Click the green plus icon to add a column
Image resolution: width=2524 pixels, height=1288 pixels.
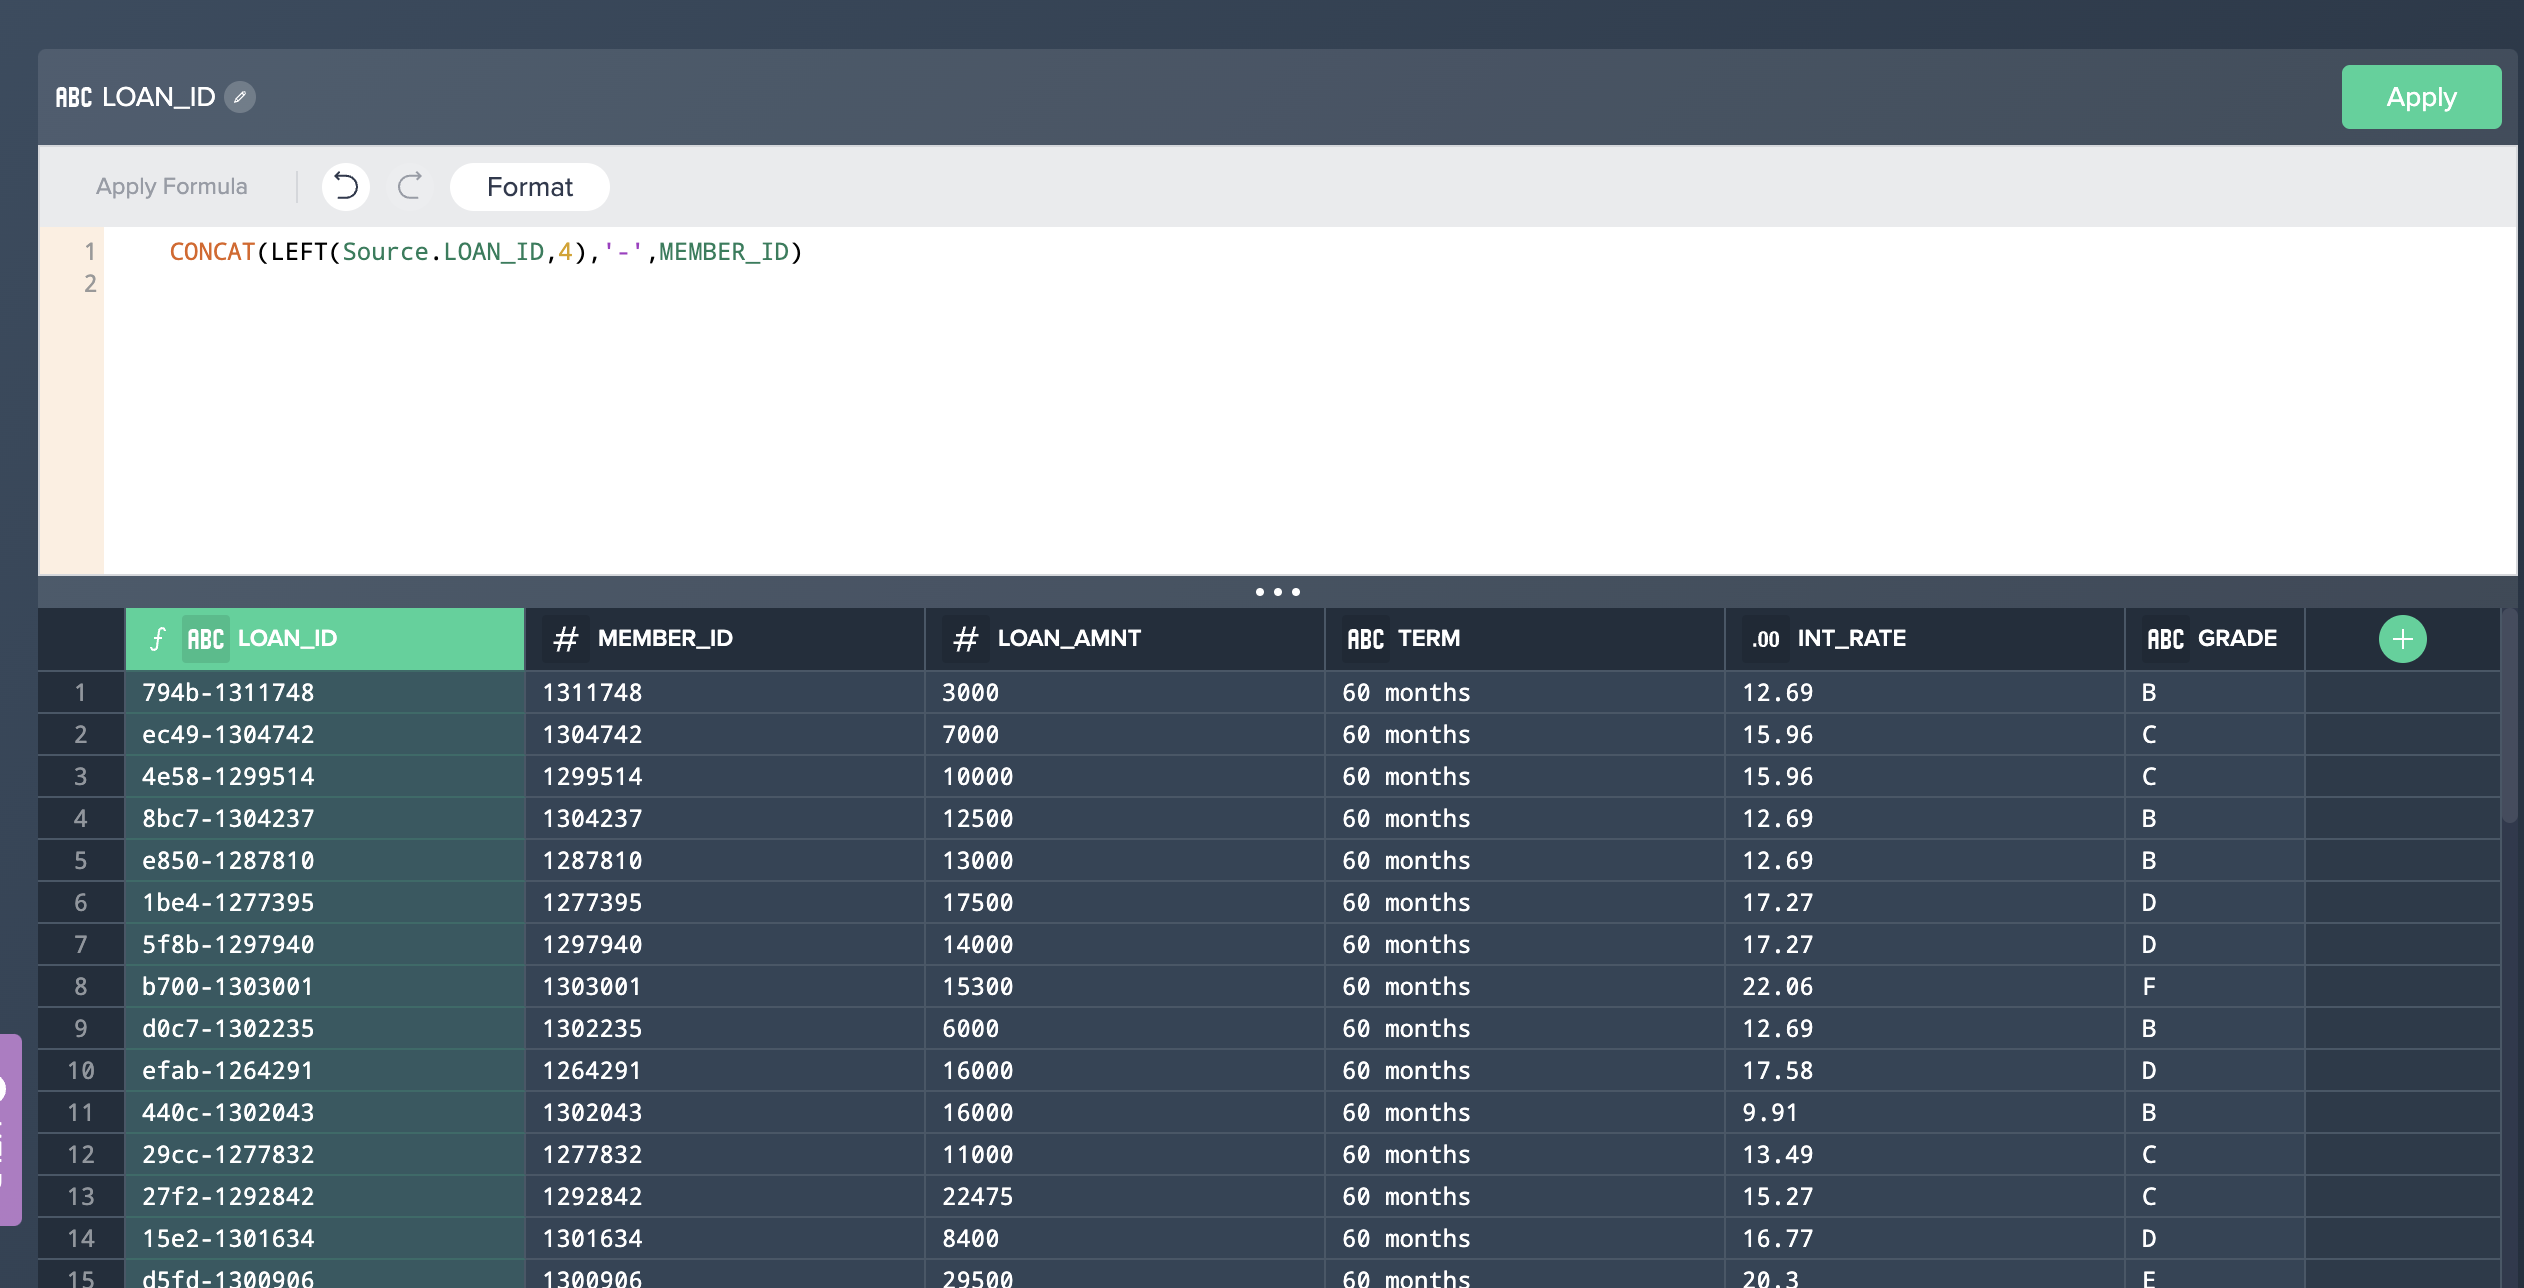[x=2402, y=638]
